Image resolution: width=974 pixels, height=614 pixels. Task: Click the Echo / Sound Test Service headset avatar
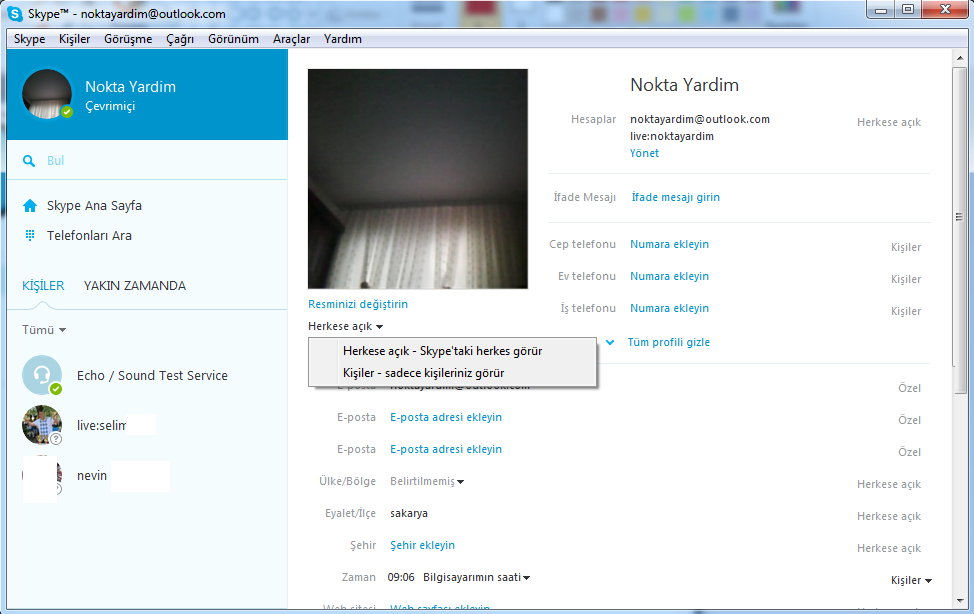(x=42, y=375)
